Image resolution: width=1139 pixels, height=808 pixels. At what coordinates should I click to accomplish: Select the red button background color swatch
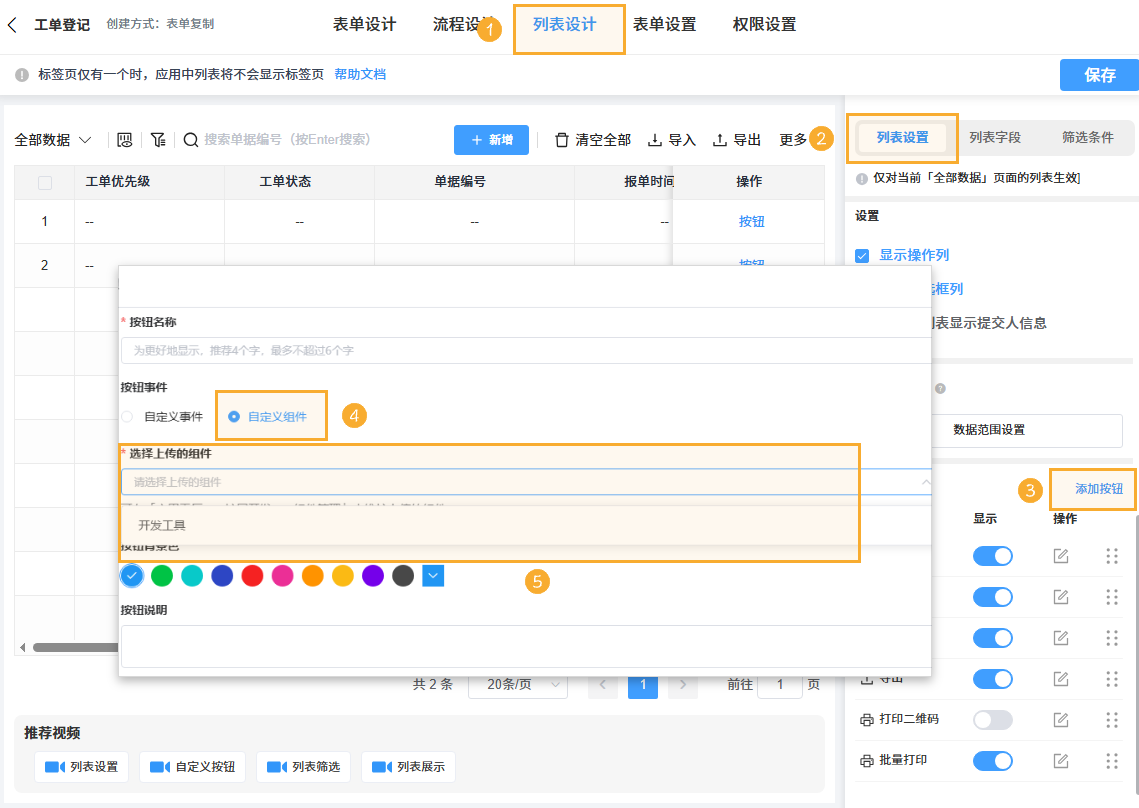click(252, 576)
